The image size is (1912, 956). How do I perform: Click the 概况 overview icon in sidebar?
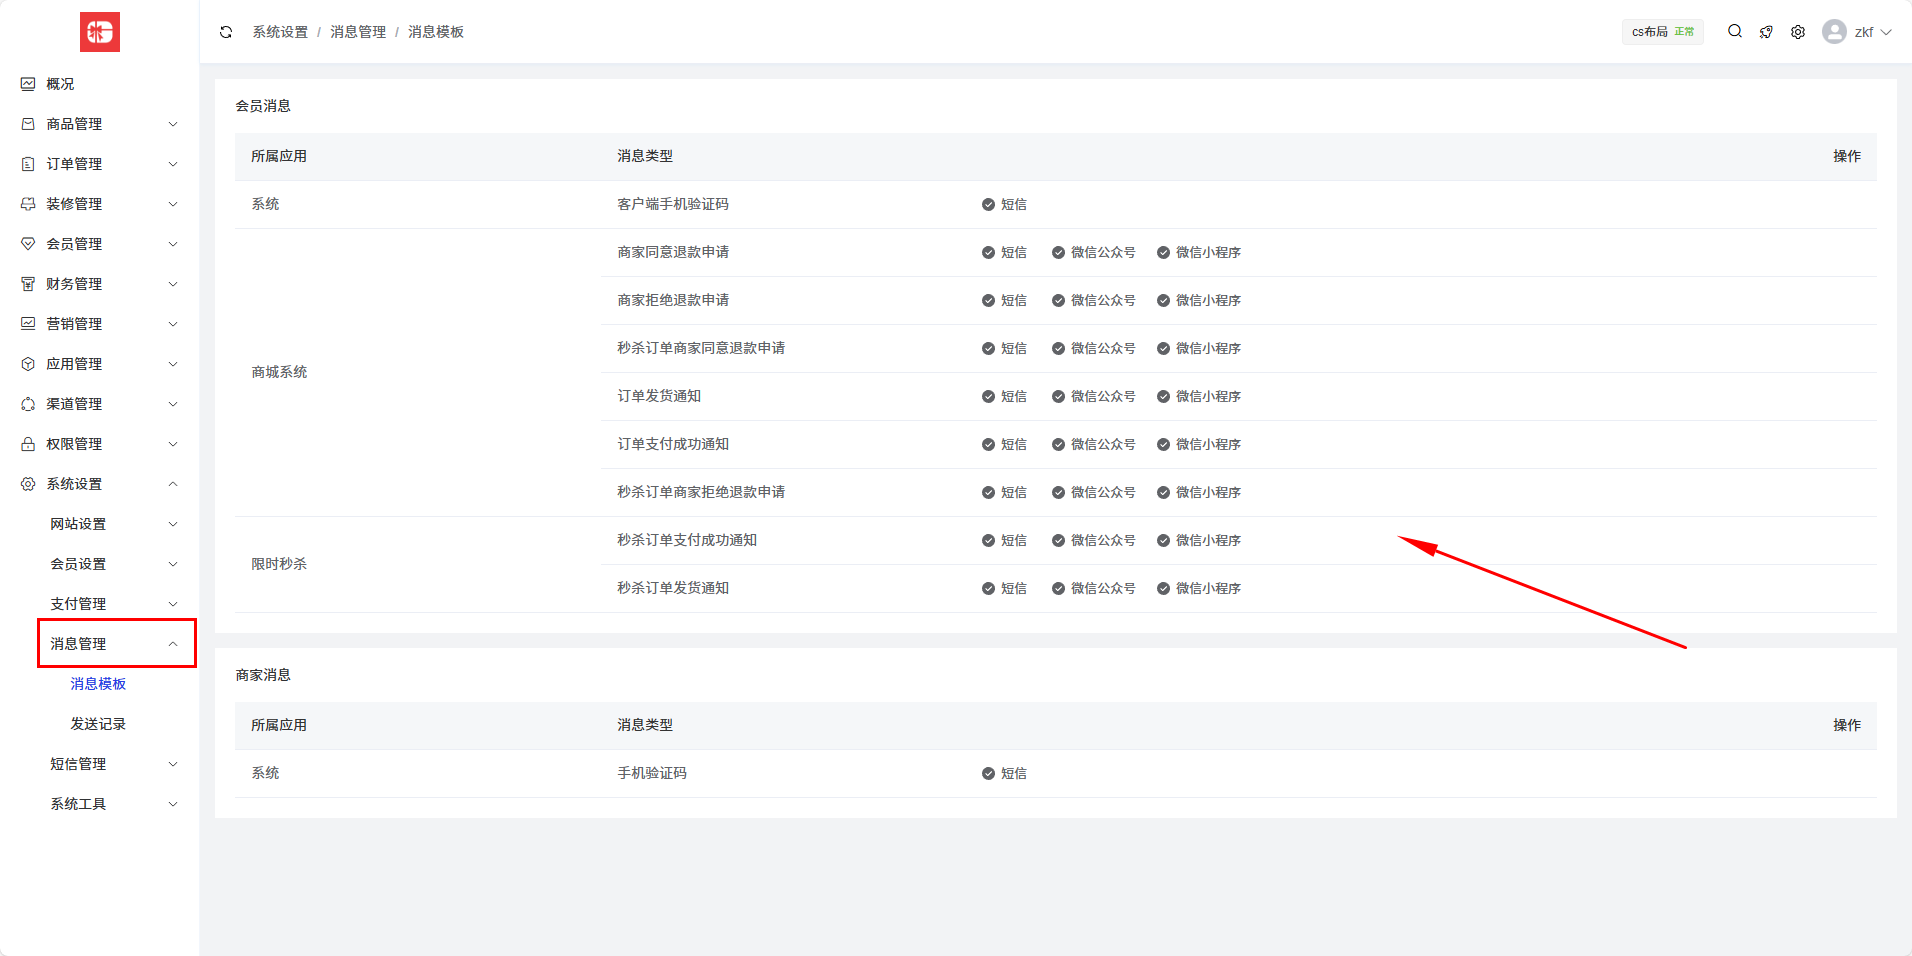(28, 84)
